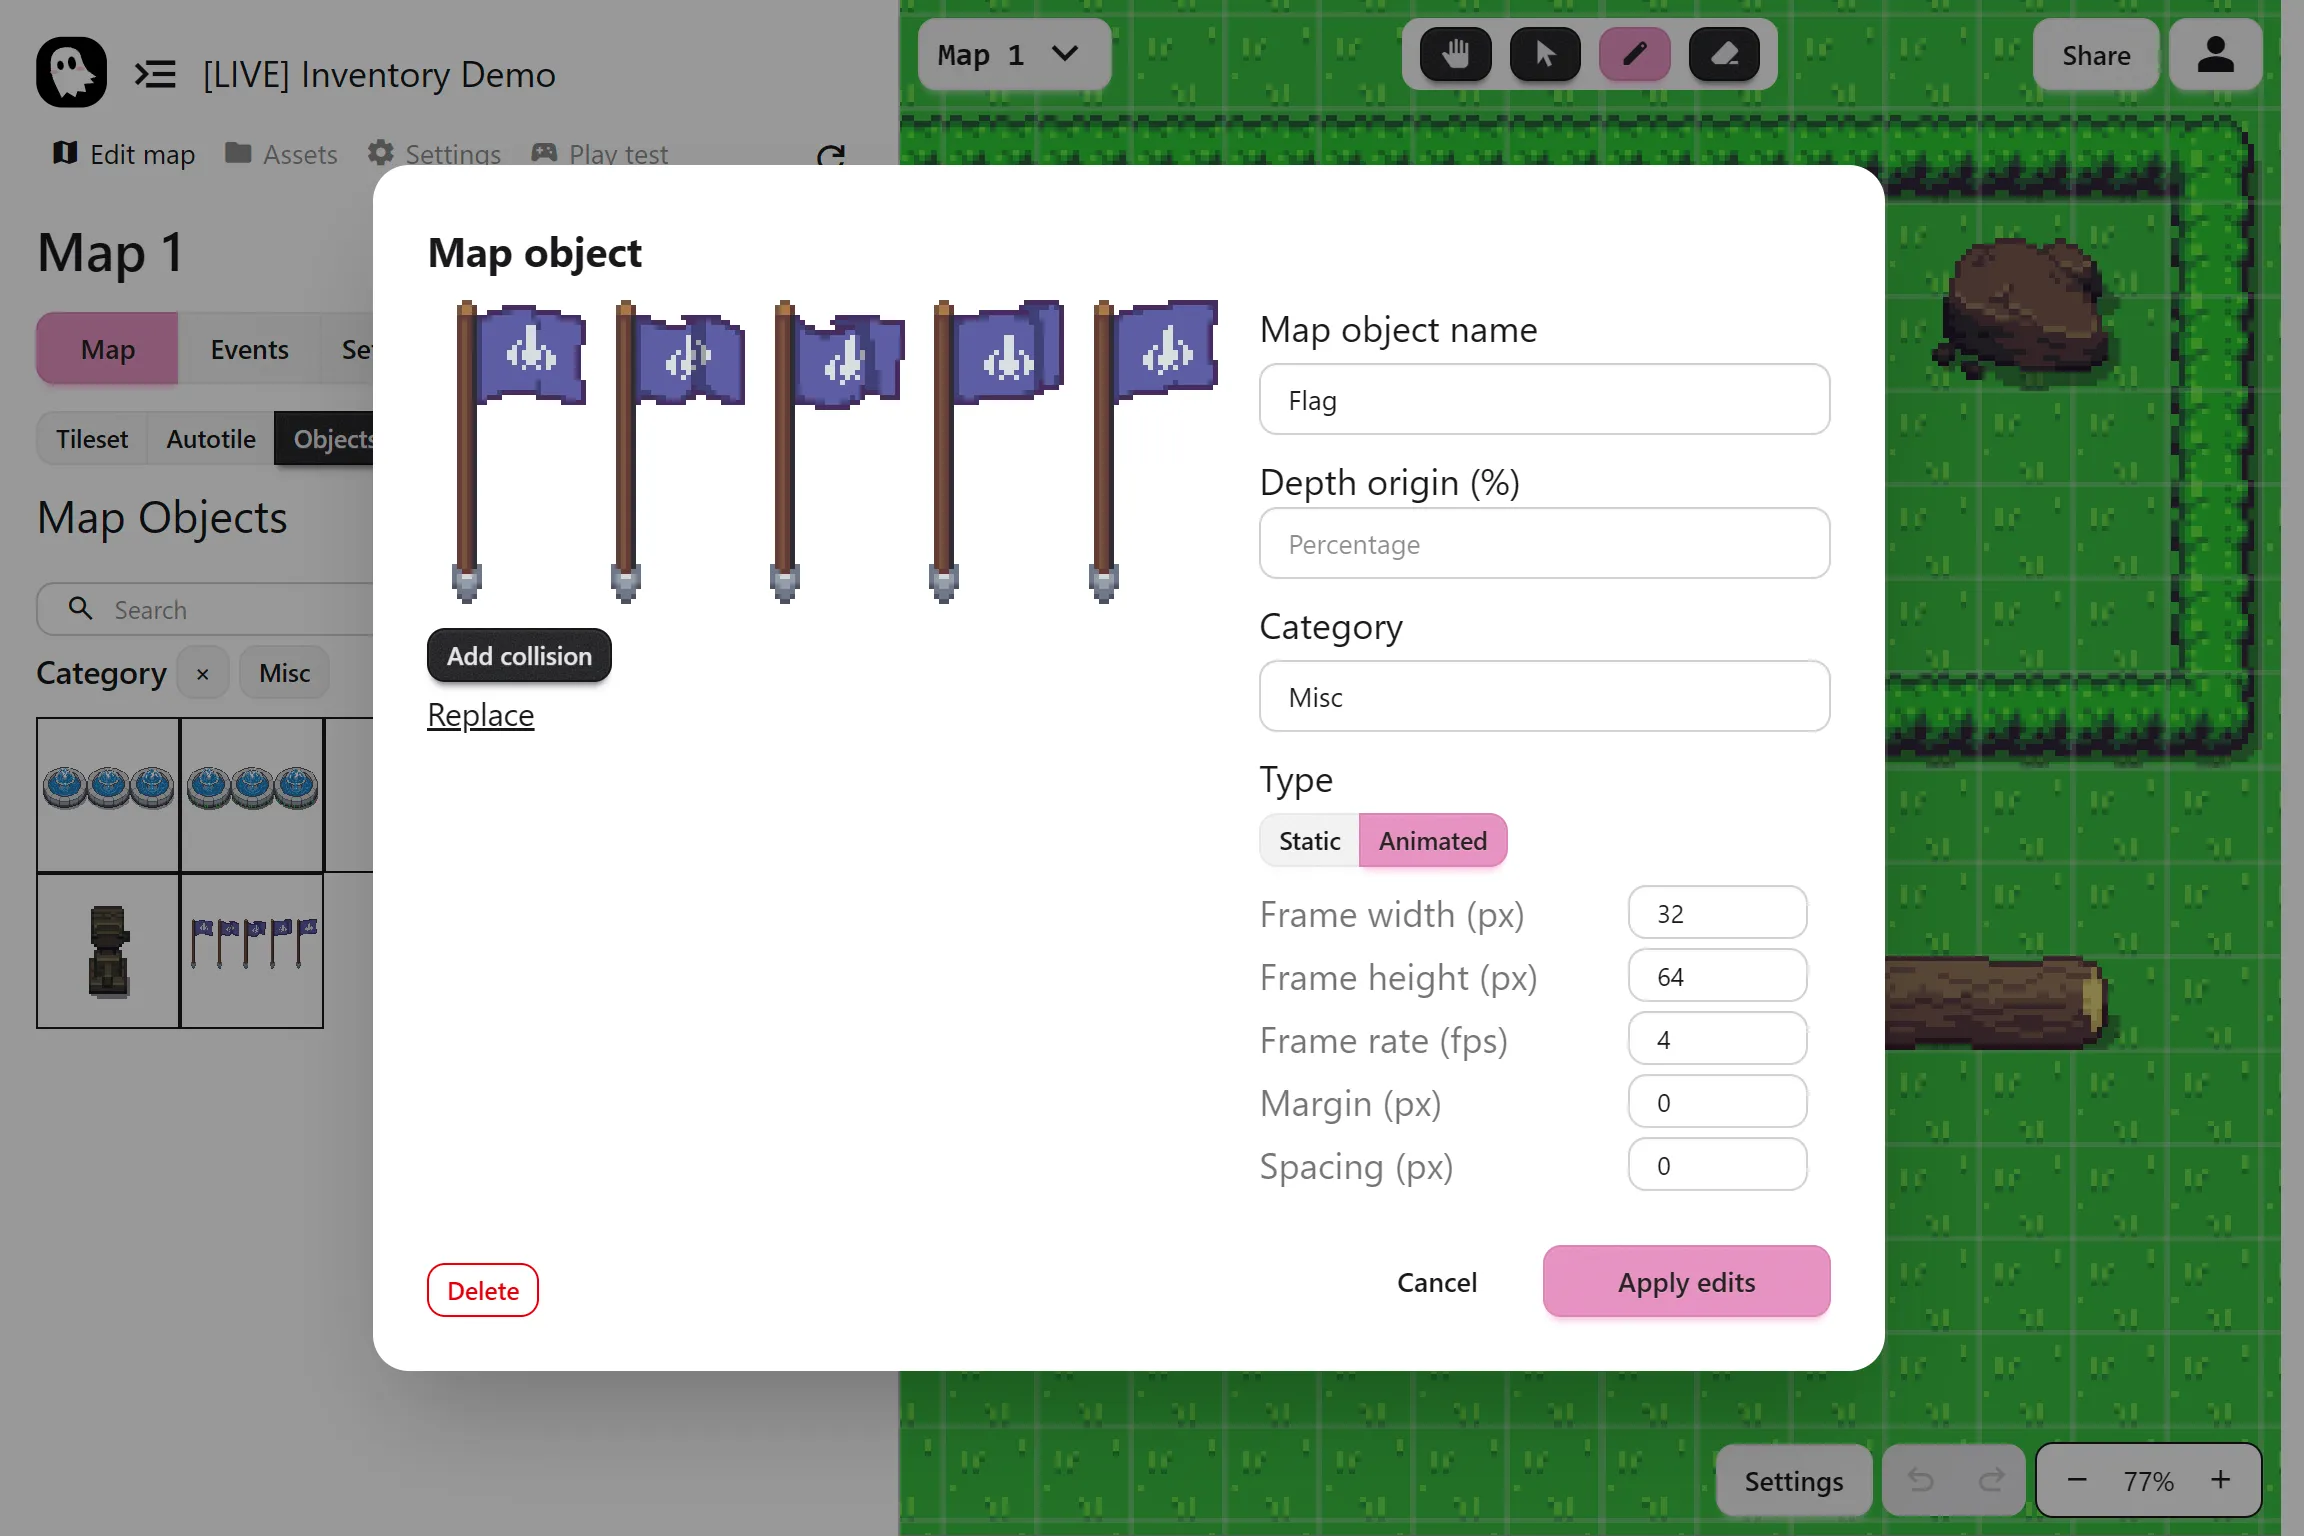Clear category filter with × chip

click(x=203, y=674)
